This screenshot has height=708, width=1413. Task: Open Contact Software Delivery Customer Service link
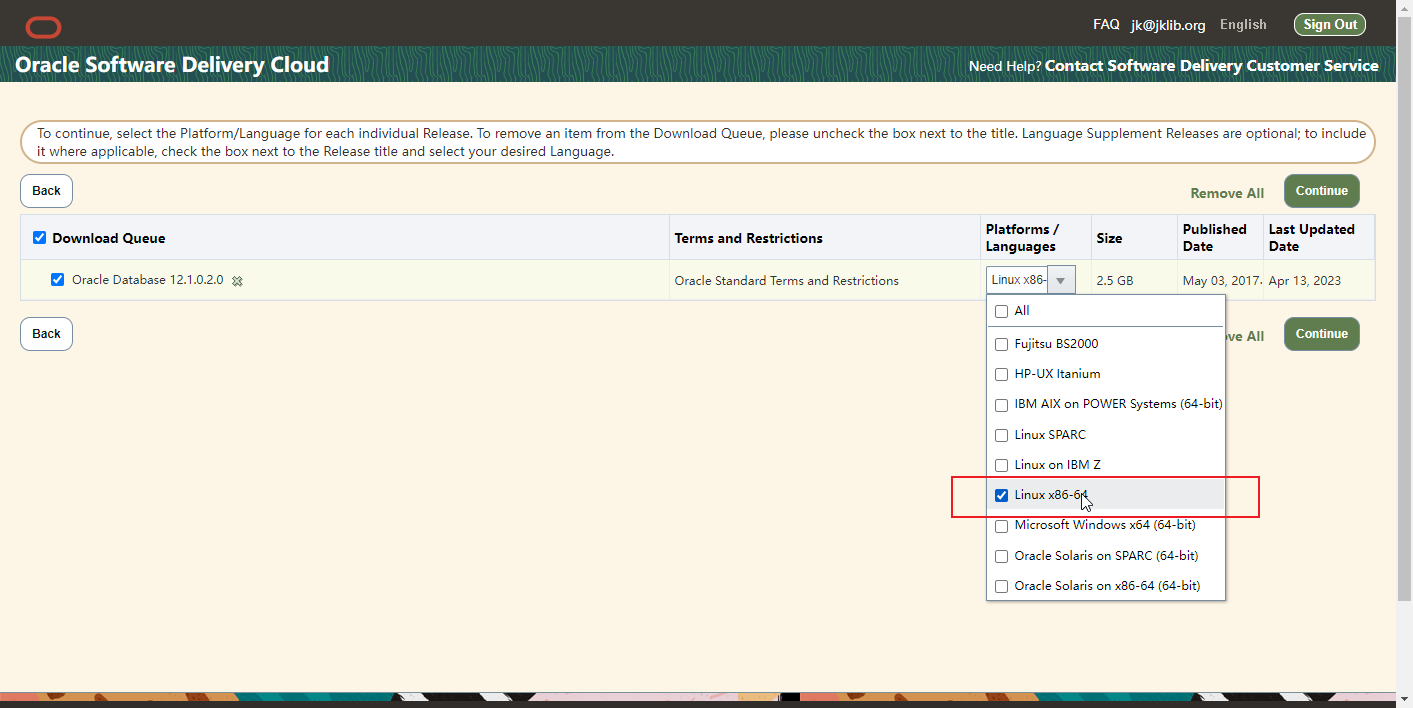click(x=1211, y=66)
